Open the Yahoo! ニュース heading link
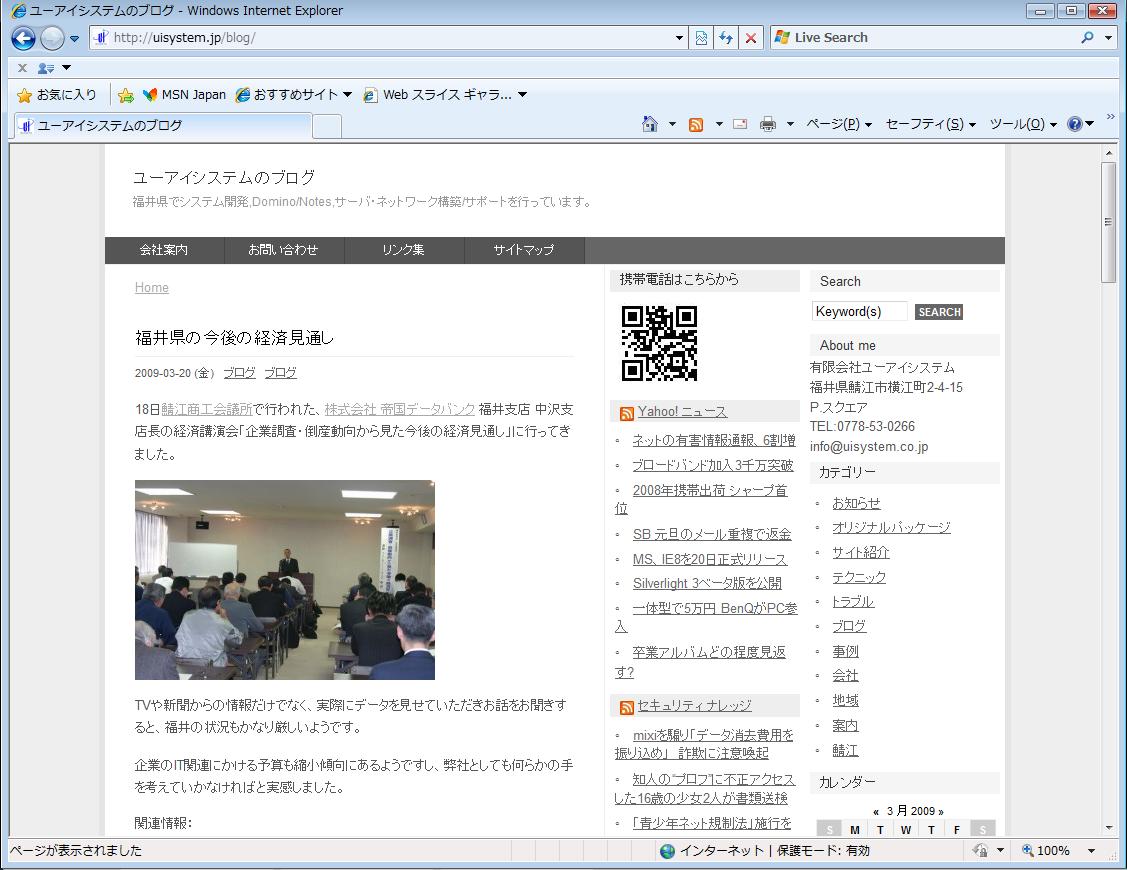This screenshot has height=870, width=1127. point(682,412)
